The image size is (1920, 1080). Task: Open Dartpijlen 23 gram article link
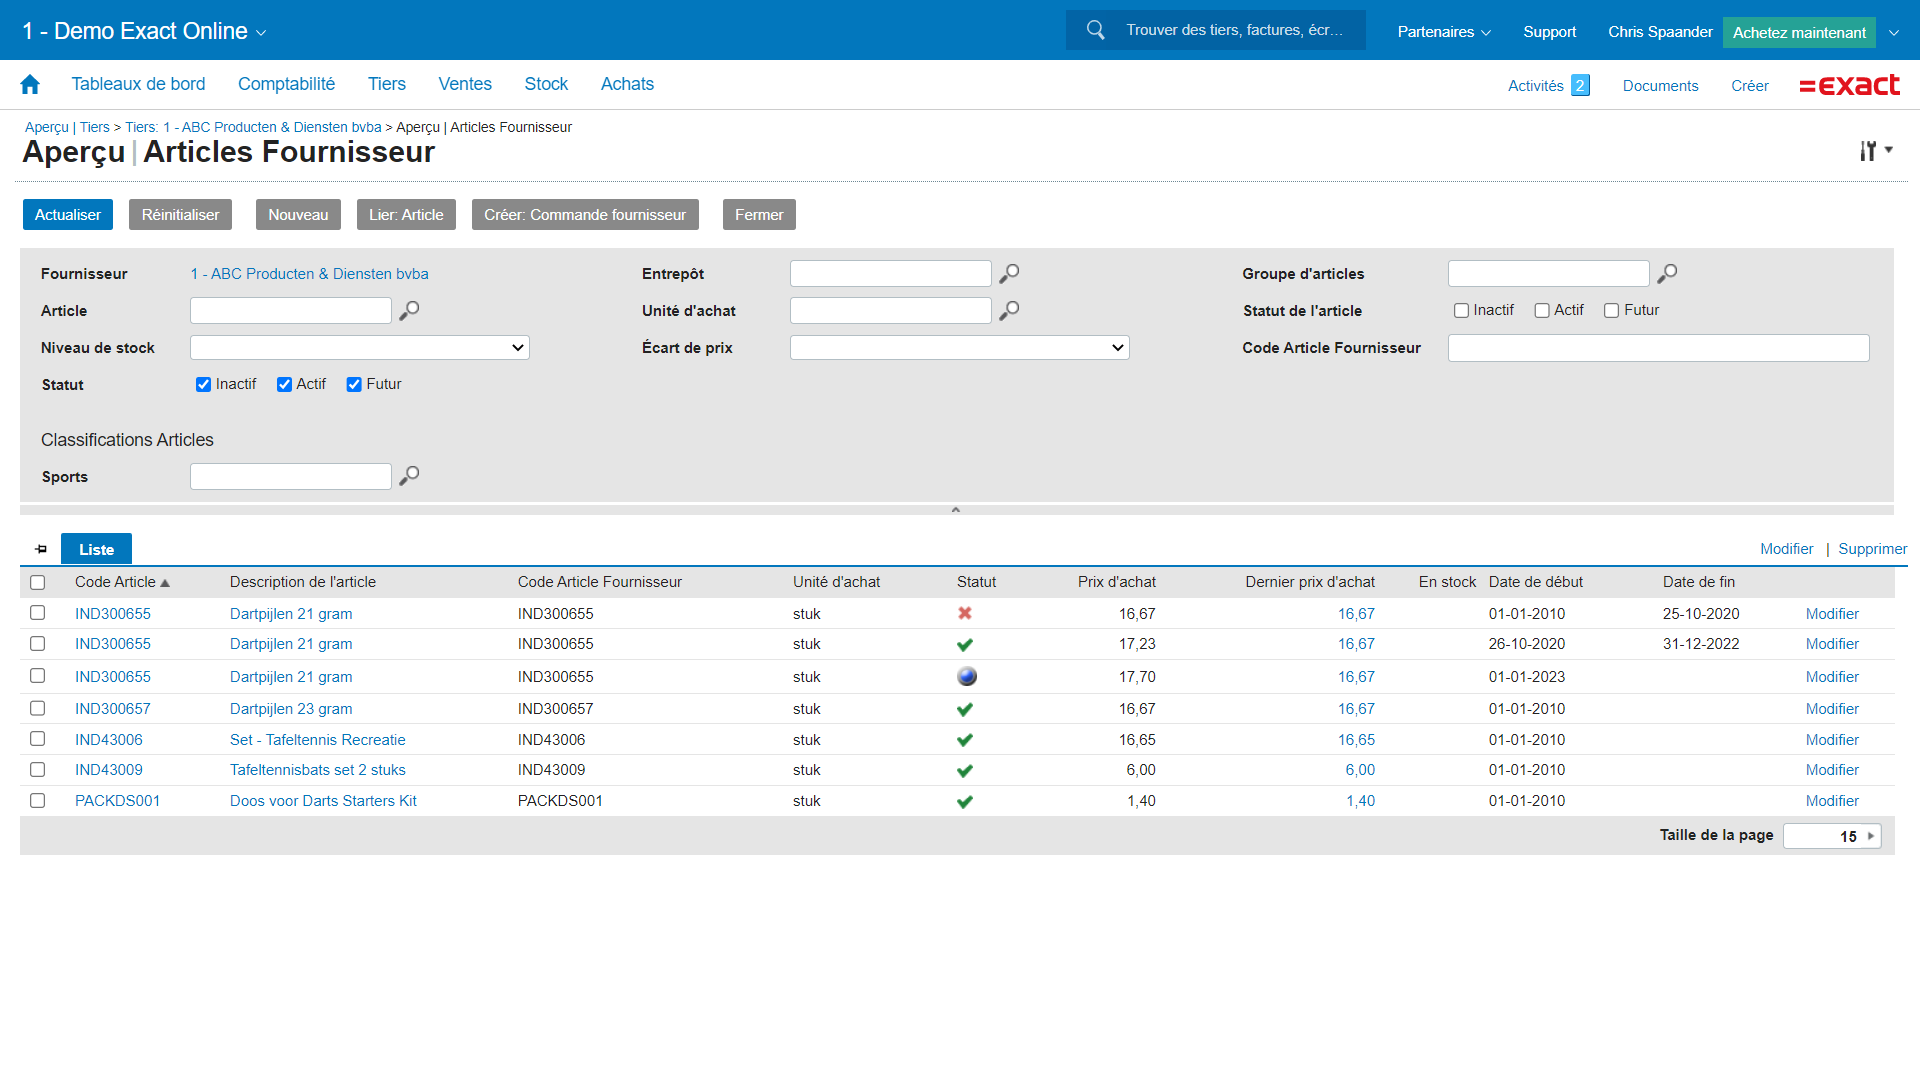click(291, 709)
